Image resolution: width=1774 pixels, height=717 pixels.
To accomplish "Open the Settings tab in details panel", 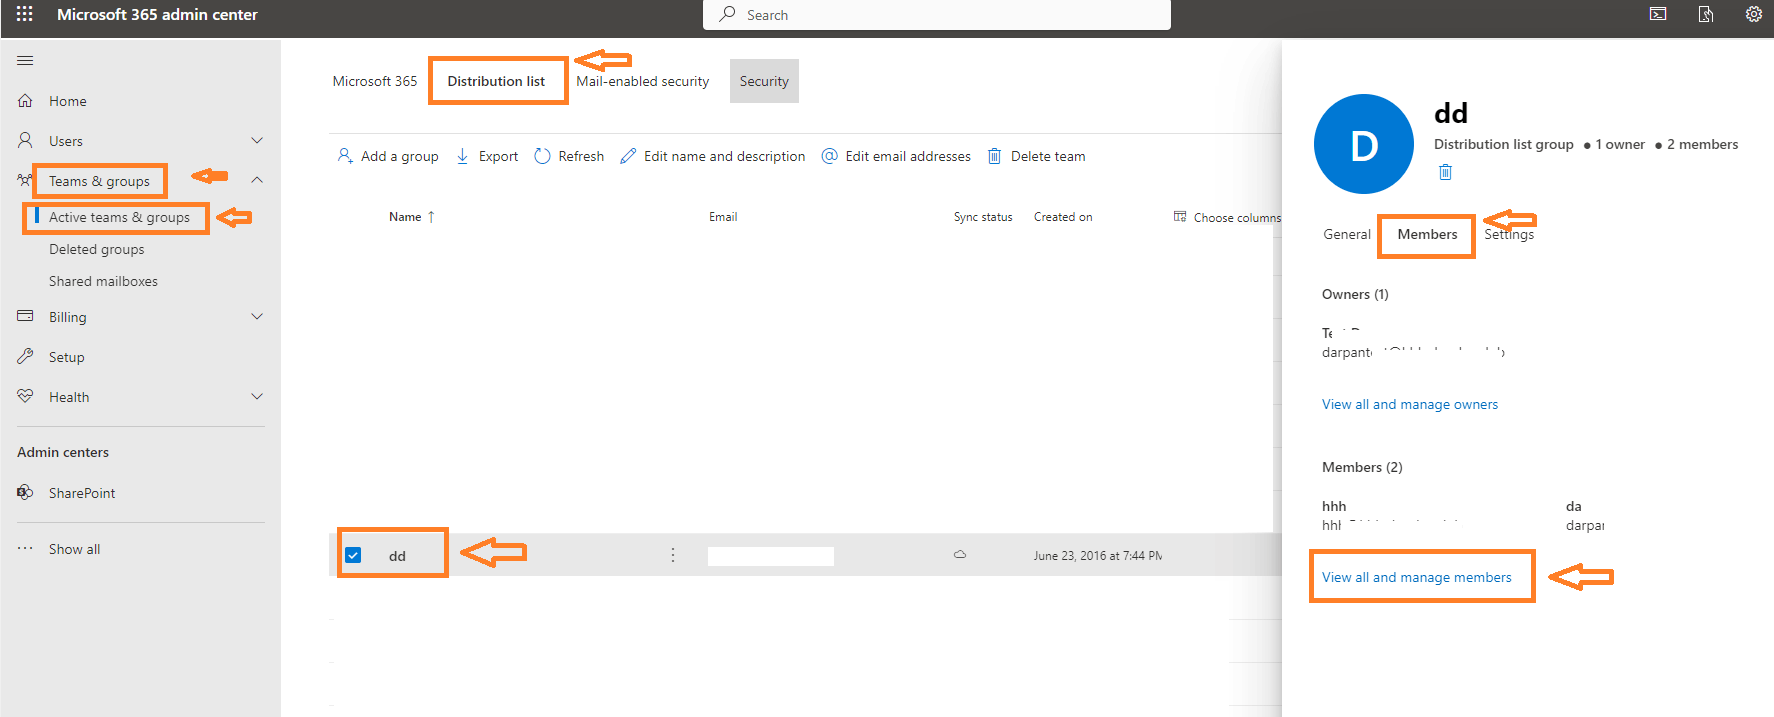I will coord(1509,234).
